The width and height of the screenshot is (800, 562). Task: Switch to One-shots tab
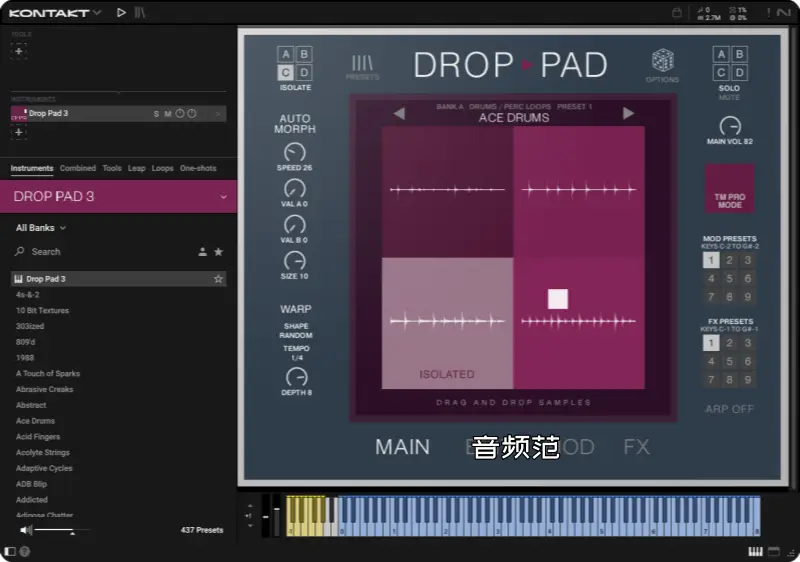(198, 168)
